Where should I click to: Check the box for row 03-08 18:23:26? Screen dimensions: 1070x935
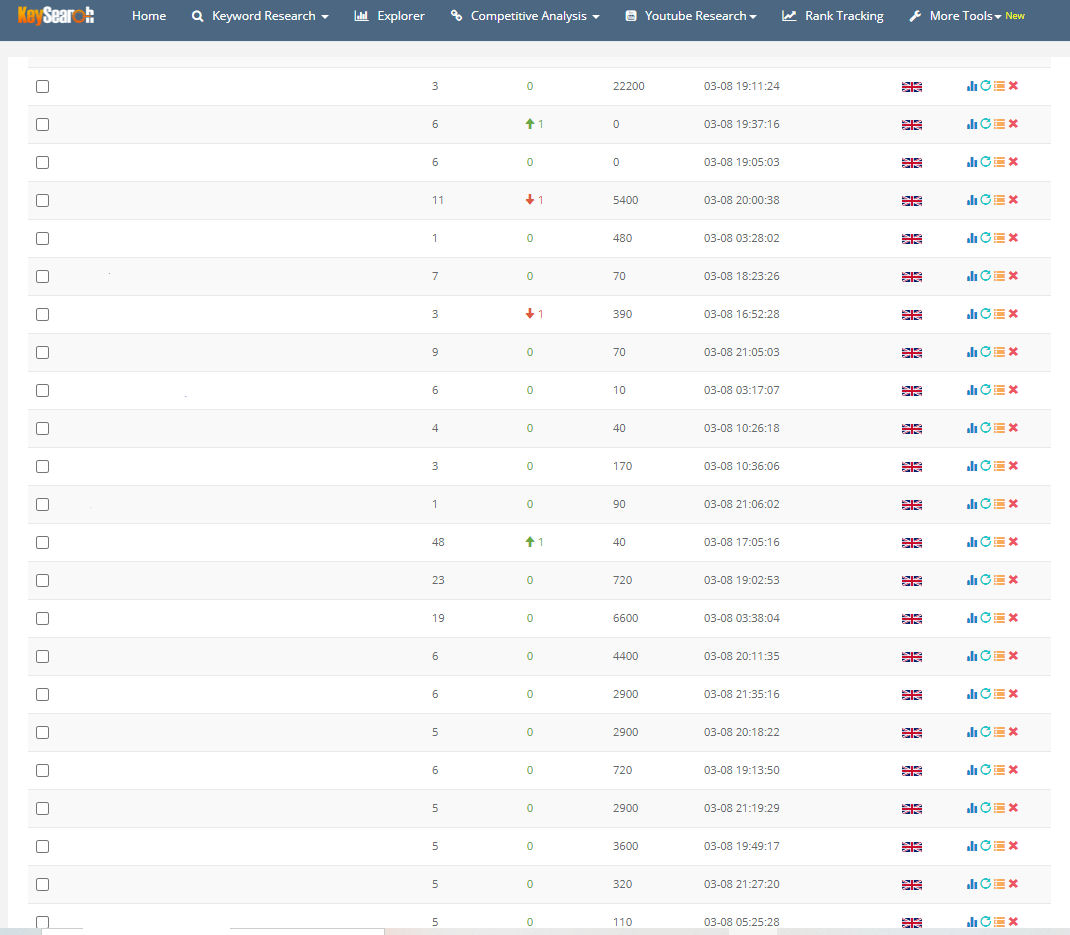click(x=42, y=276)
